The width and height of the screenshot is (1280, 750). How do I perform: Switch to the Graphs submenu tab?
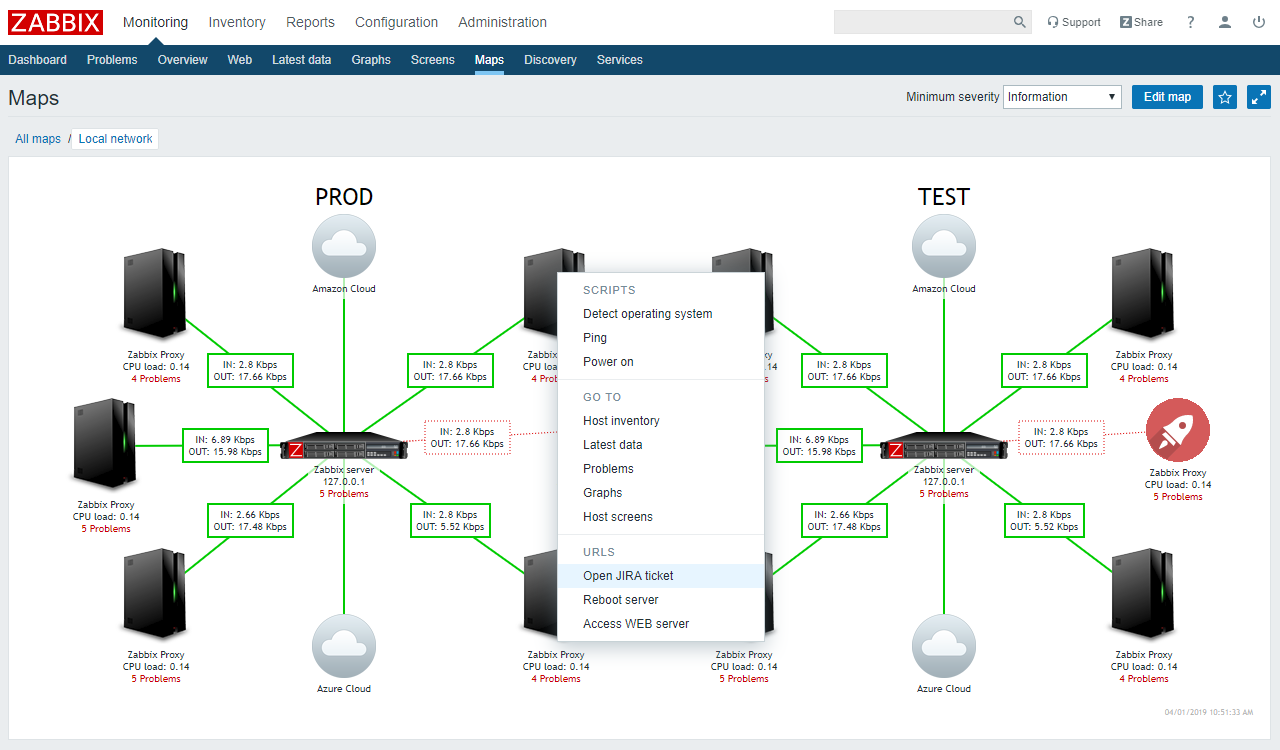click(371, 60)
